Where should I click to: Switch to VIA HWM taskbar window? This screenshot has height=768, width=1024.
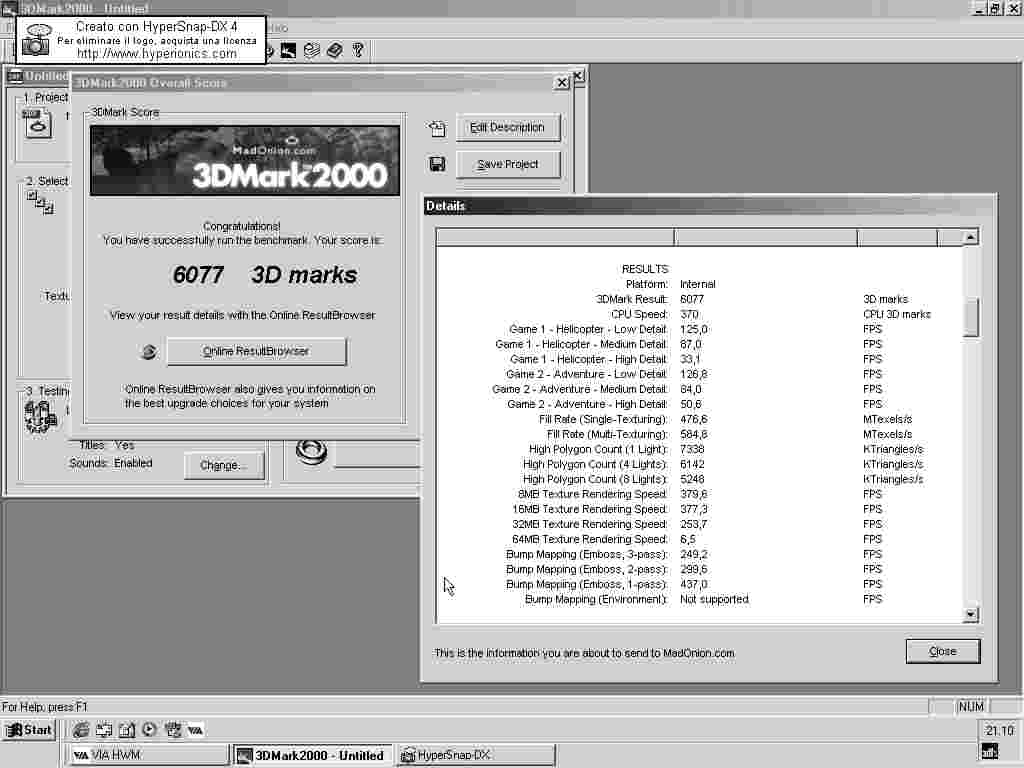pos(149,755)
